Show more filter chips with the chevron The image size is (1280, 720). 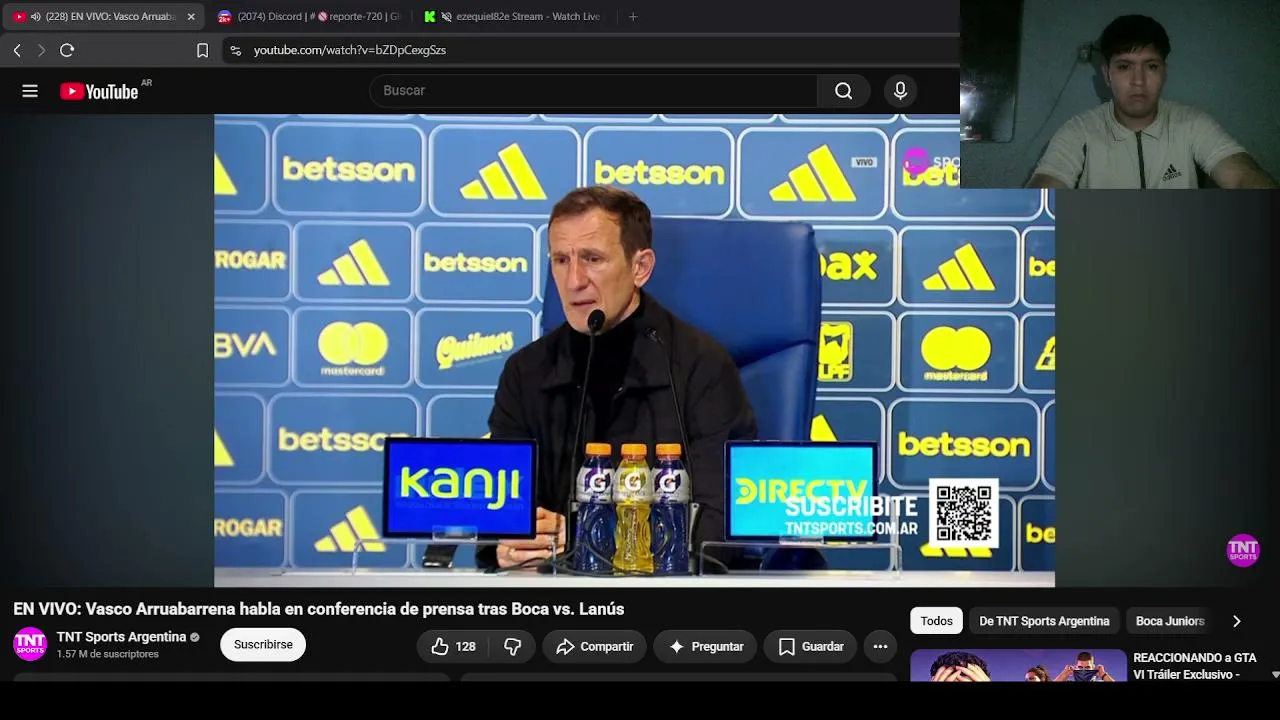(x=1236, y=621)
